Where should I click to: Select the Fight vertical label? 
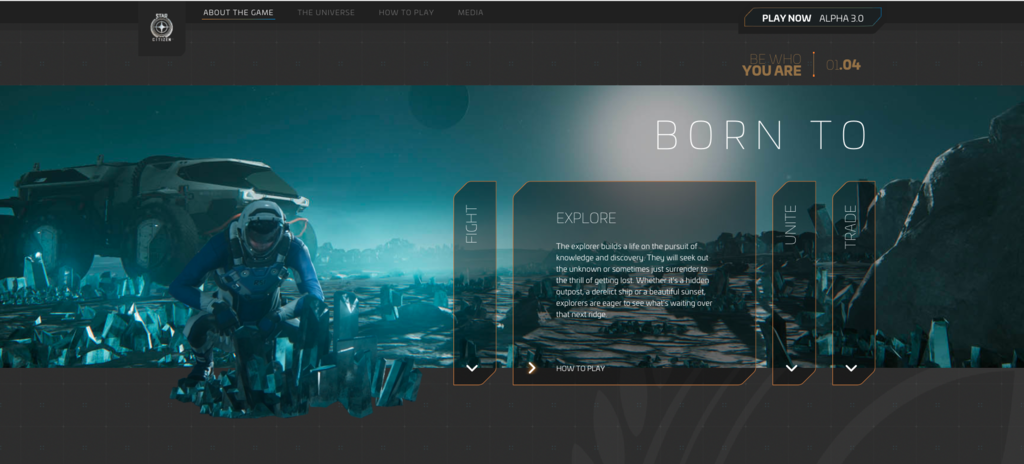coord(473,225)
